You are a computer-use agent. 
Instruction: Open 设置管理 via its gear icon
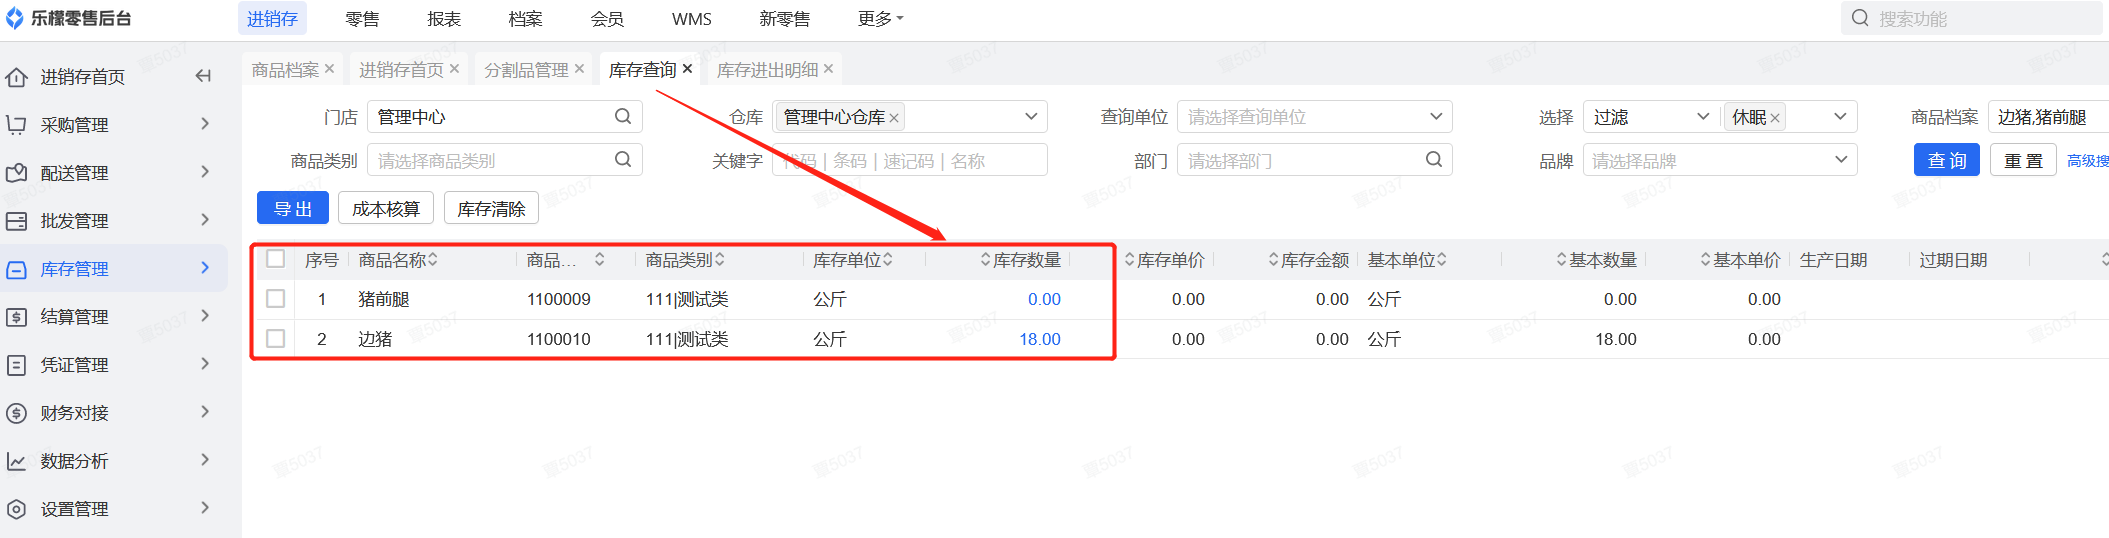tap(16, 509)
